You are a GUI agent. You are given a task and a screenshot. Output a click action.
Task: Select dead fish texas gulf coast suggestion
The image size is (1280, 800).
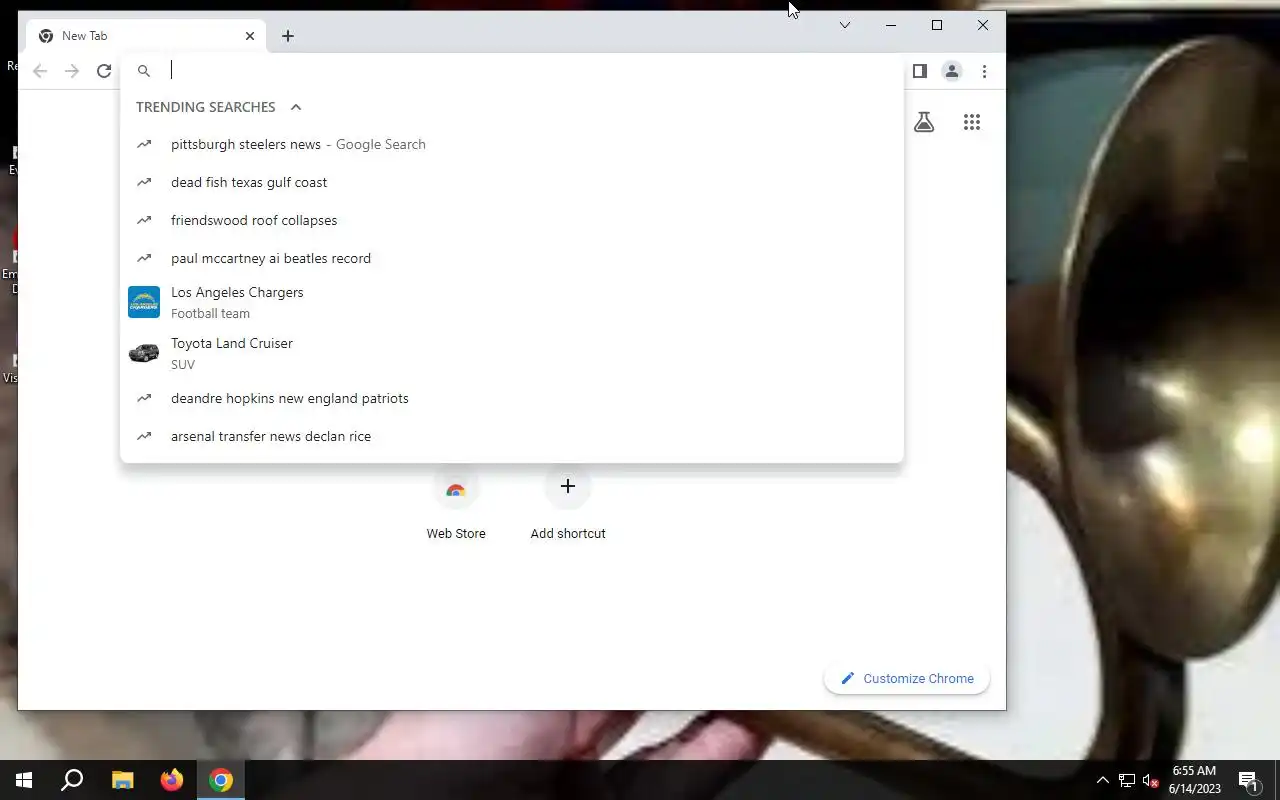(x=512, y=182)
